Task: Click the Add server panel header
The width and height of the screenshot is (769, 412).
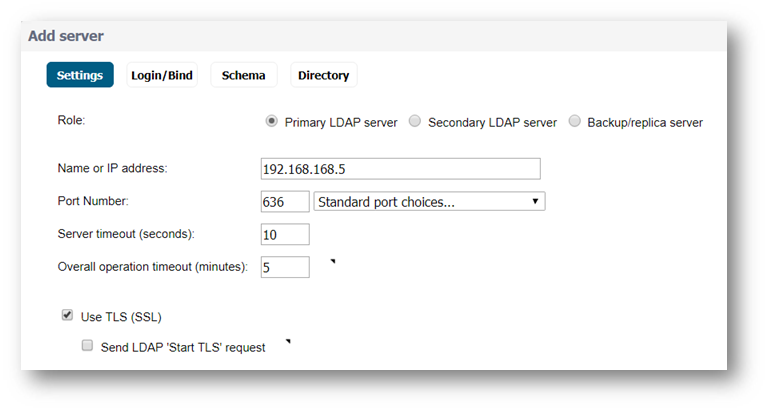Action: (x=66, y=36)
